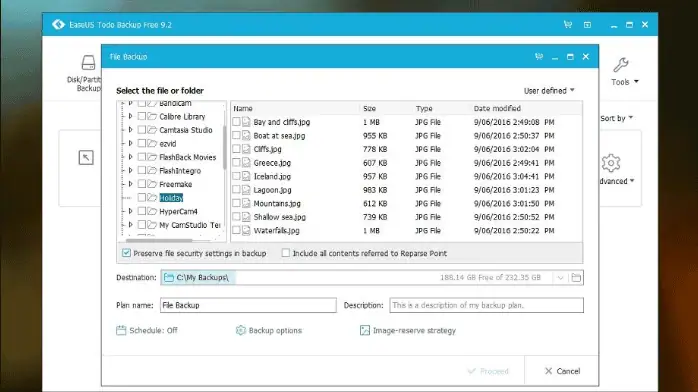The height and width of the screenshot is (392, 698).
Task: Open the Schedule: Off link
Action: 153,330
